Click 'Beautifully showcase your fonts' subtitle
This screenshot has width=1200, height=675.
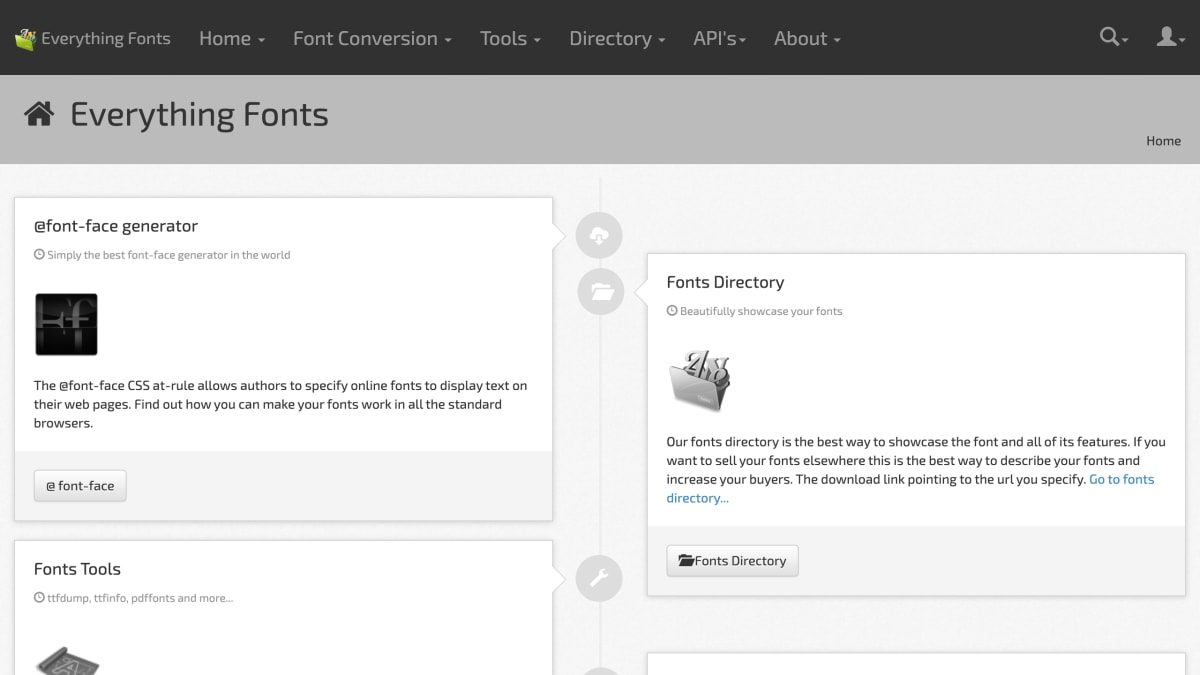(x=761, y=311)
